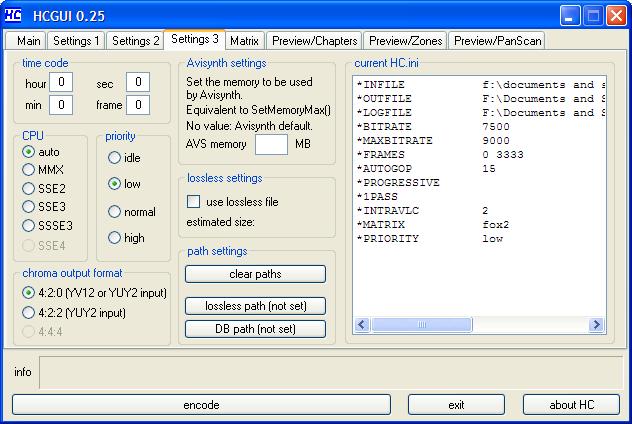Click the *FRAMES 0 3333 line
This screenshot has height=424, width=632.
point(440,155)
